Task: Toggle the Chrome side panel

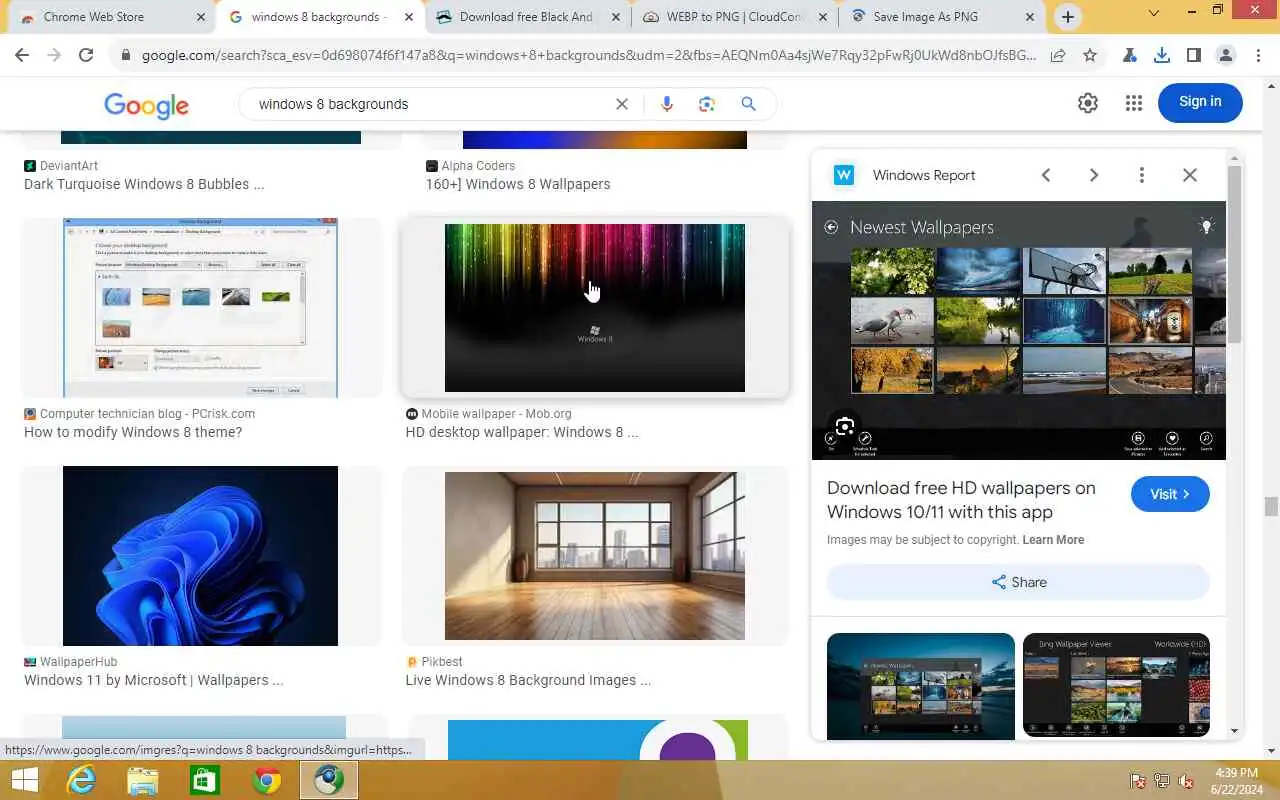Action: (x=1194, y=56)
